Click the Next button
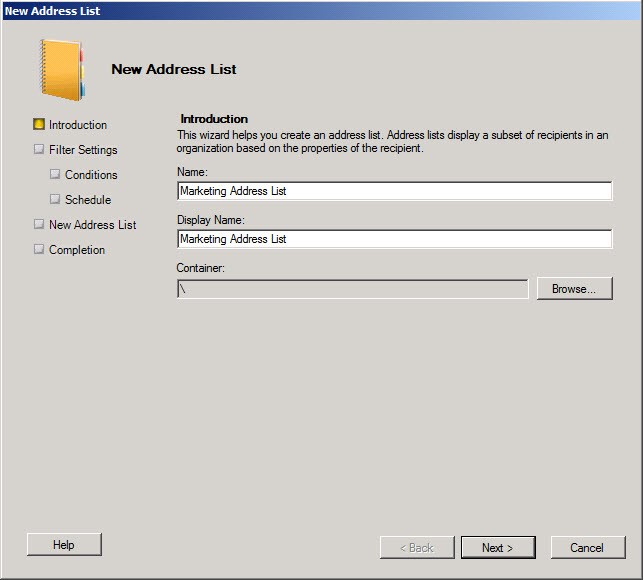Viewport: 644px width, 580px height. click(498, 547)
